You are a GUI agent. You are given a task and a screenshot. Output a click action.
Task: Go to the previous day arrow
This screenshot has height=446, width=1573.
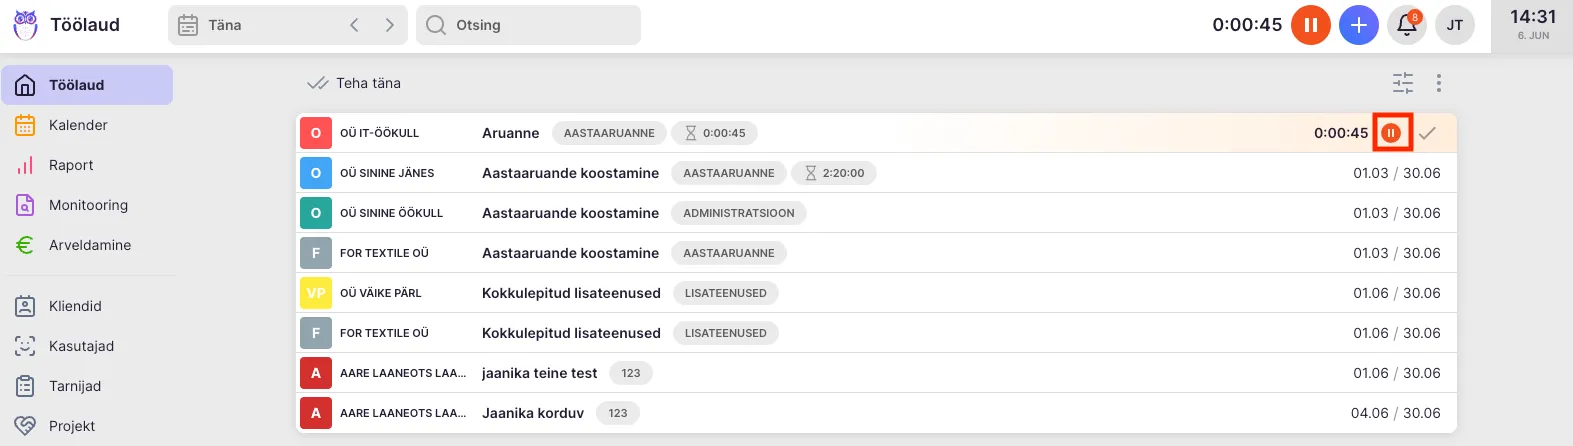point(354,25)
